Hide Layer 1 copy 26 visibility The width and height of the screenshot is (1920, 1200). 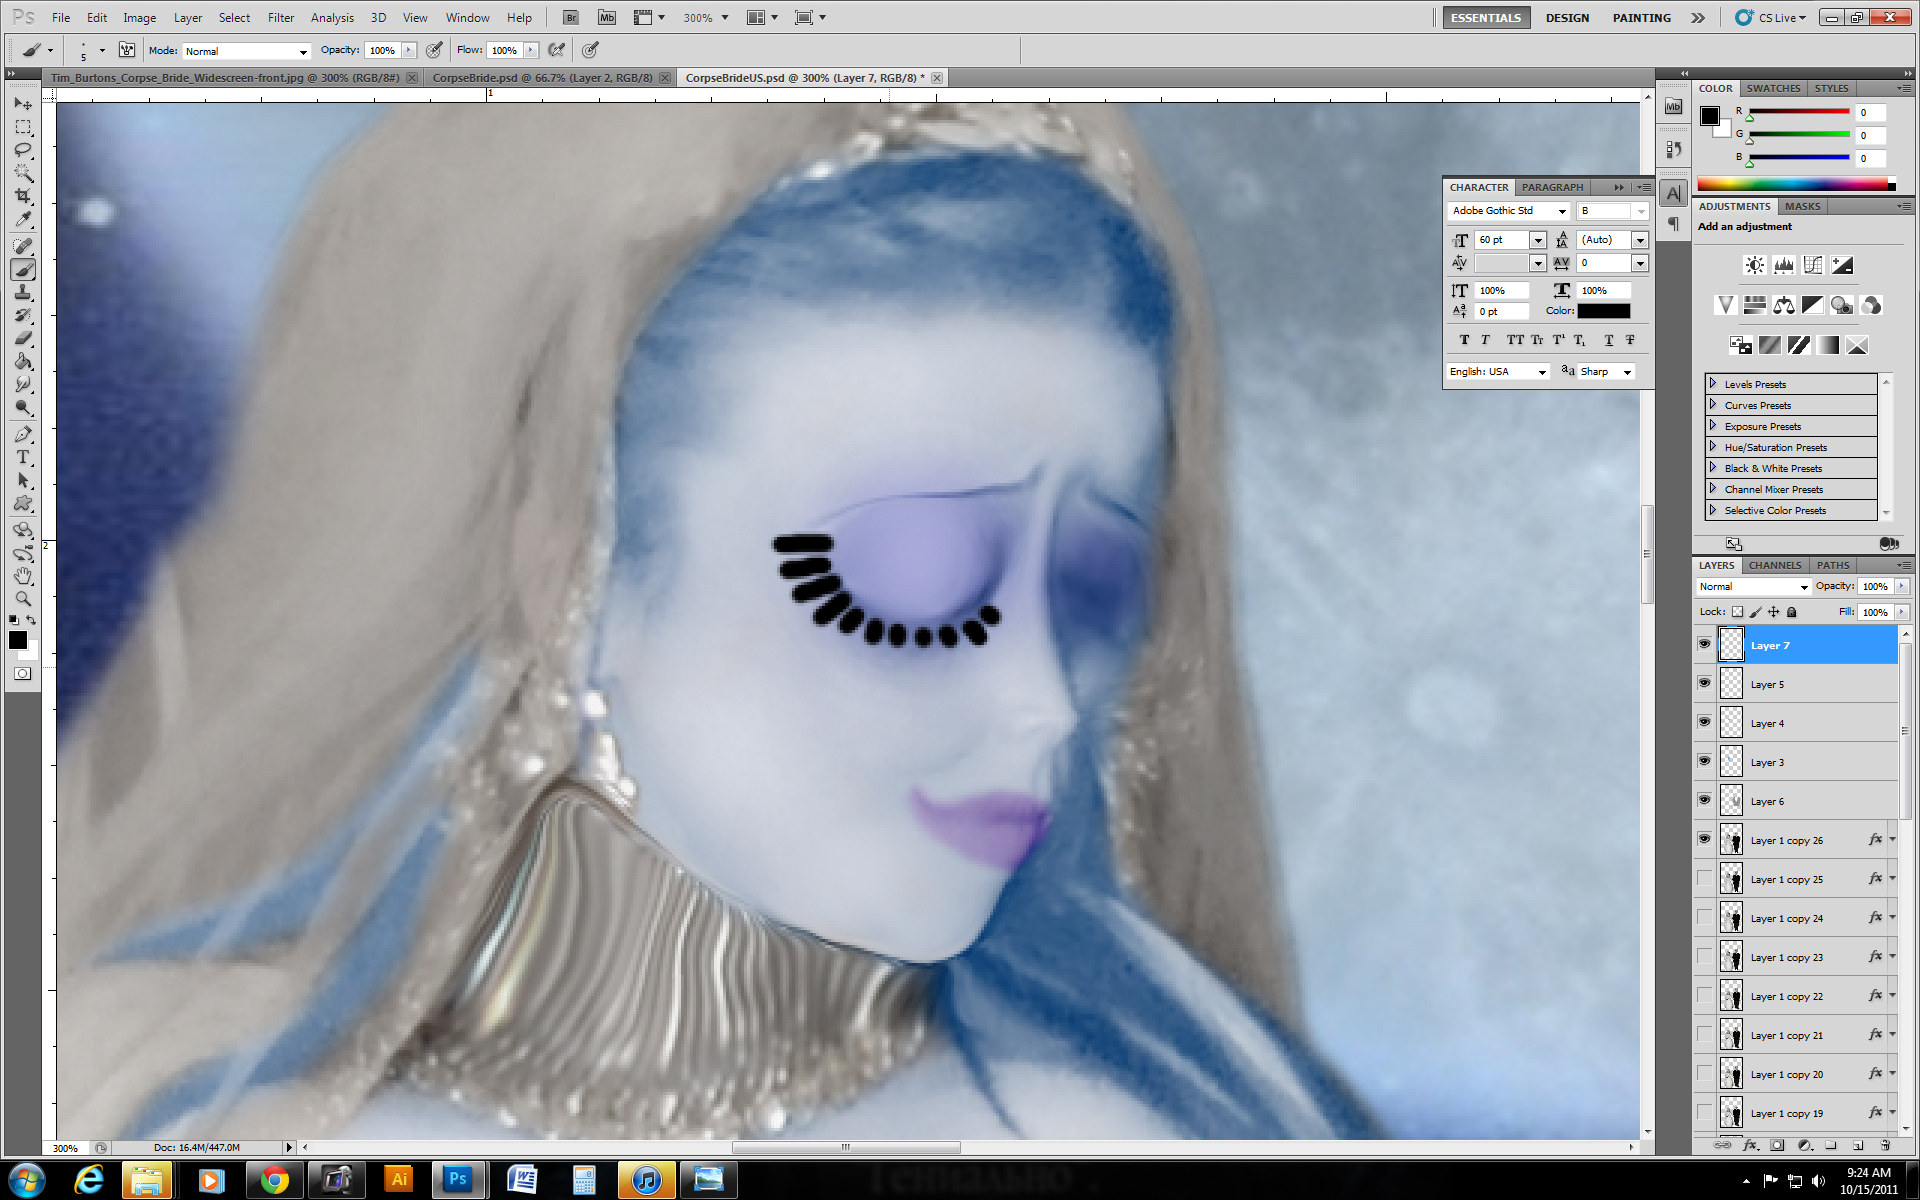click(x=1704, y=839)
